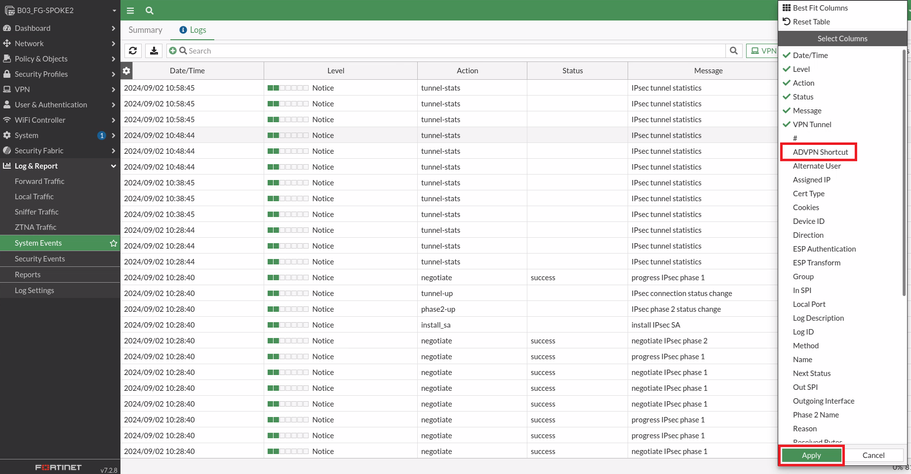Uncheck the VPN Tunnel column option

[x=811, y=125]
